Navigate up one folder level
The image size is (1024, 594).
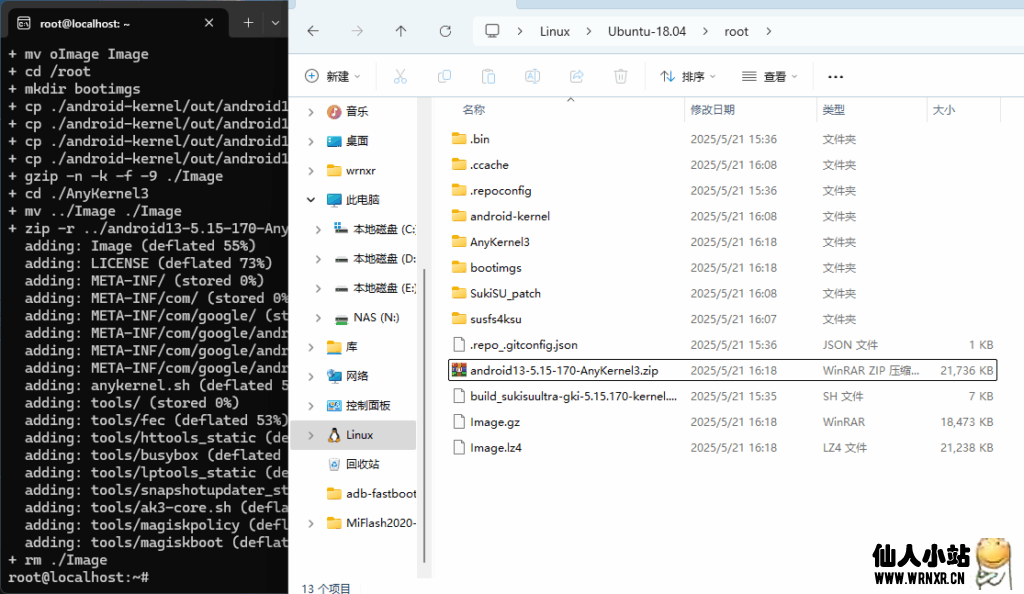pos(400,31)
